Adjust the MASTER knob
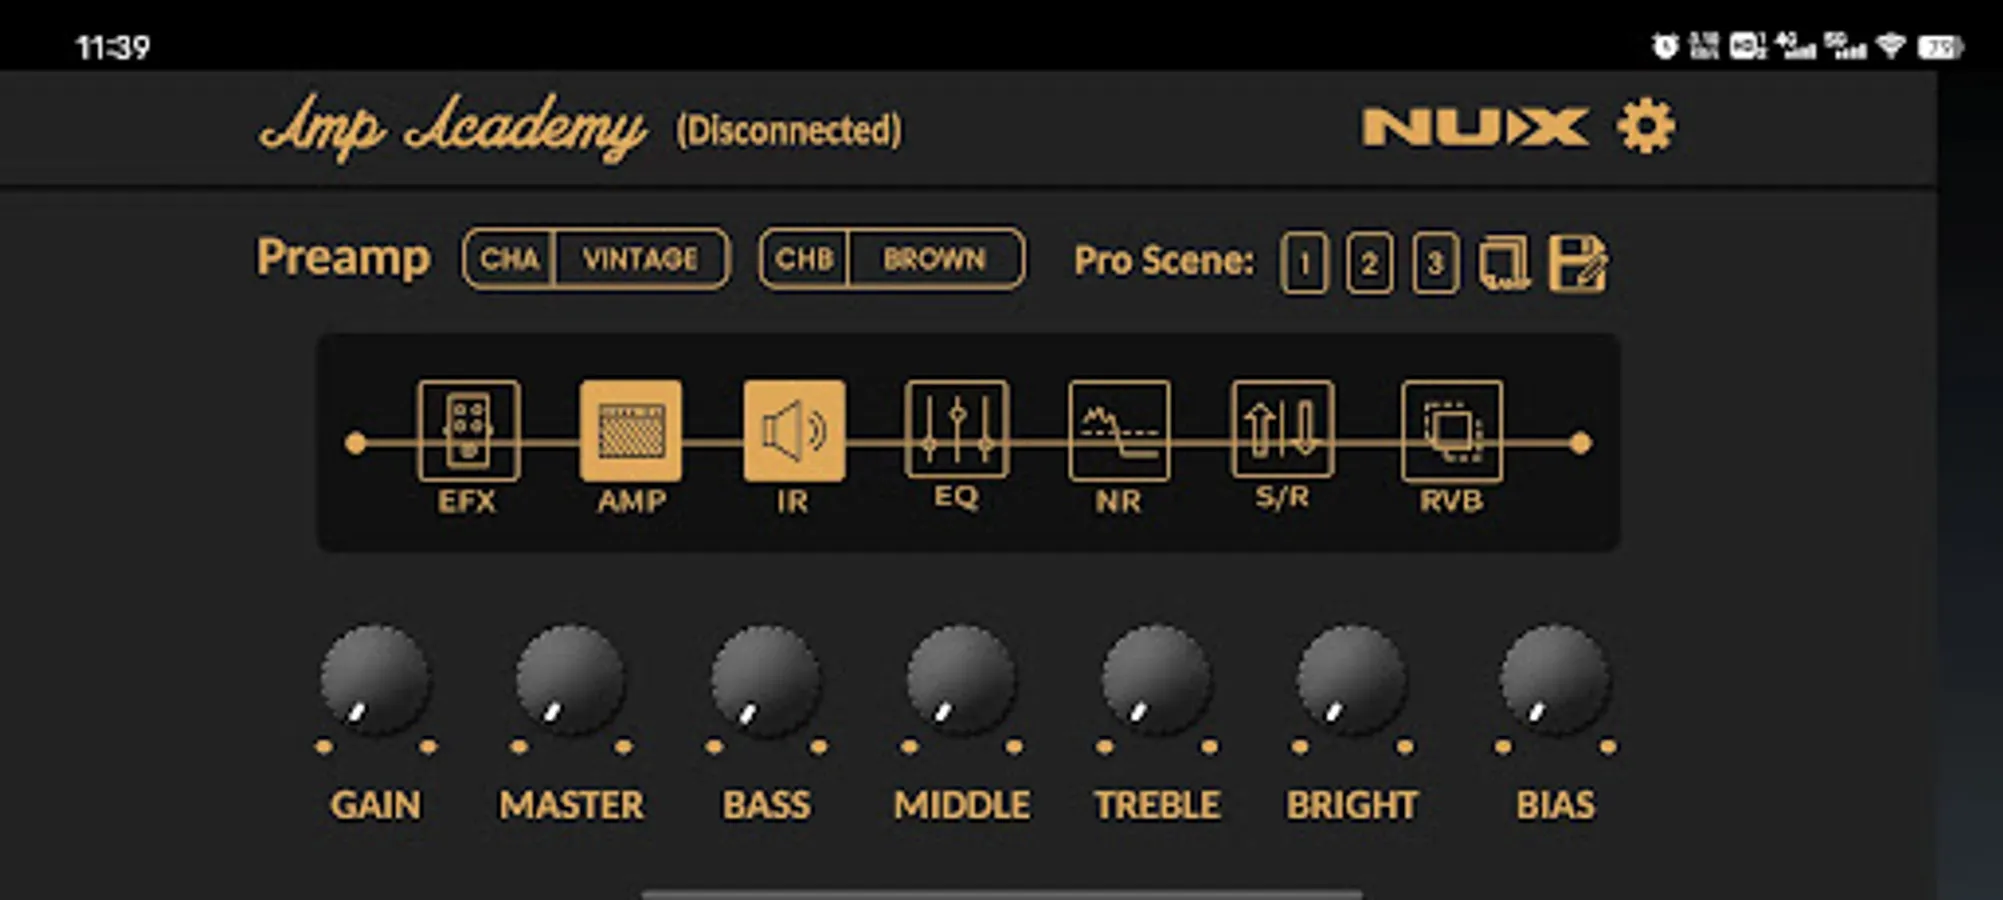 571,681
